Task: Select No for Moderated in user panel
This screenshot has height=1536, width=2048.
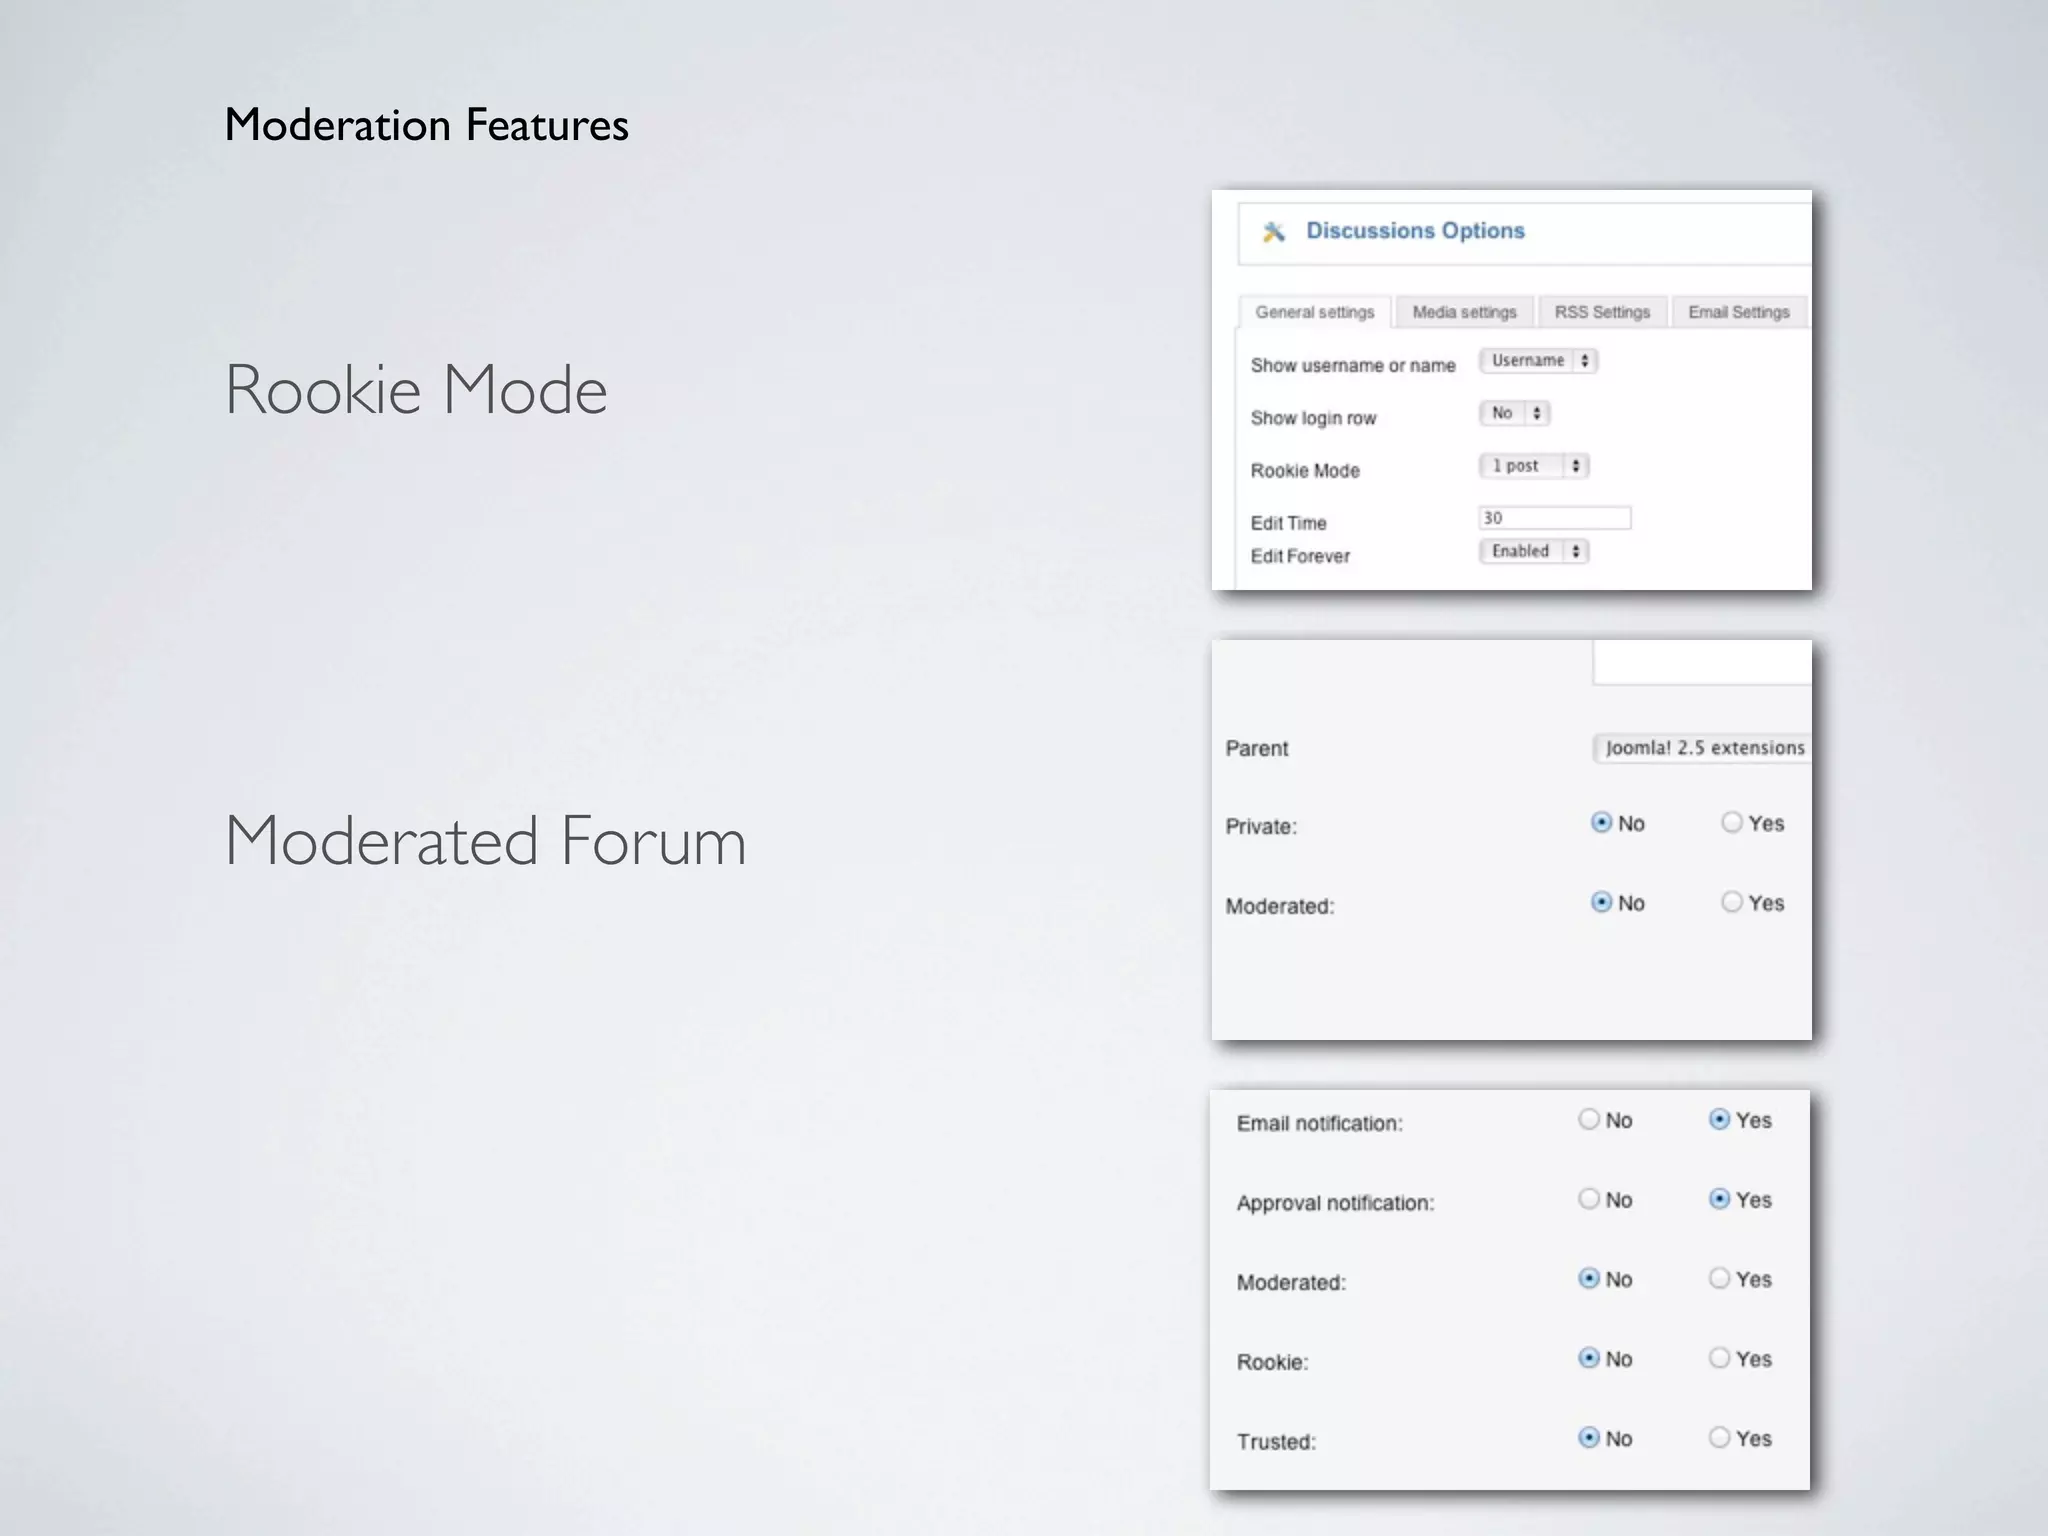Action: coord(1589,1279)
